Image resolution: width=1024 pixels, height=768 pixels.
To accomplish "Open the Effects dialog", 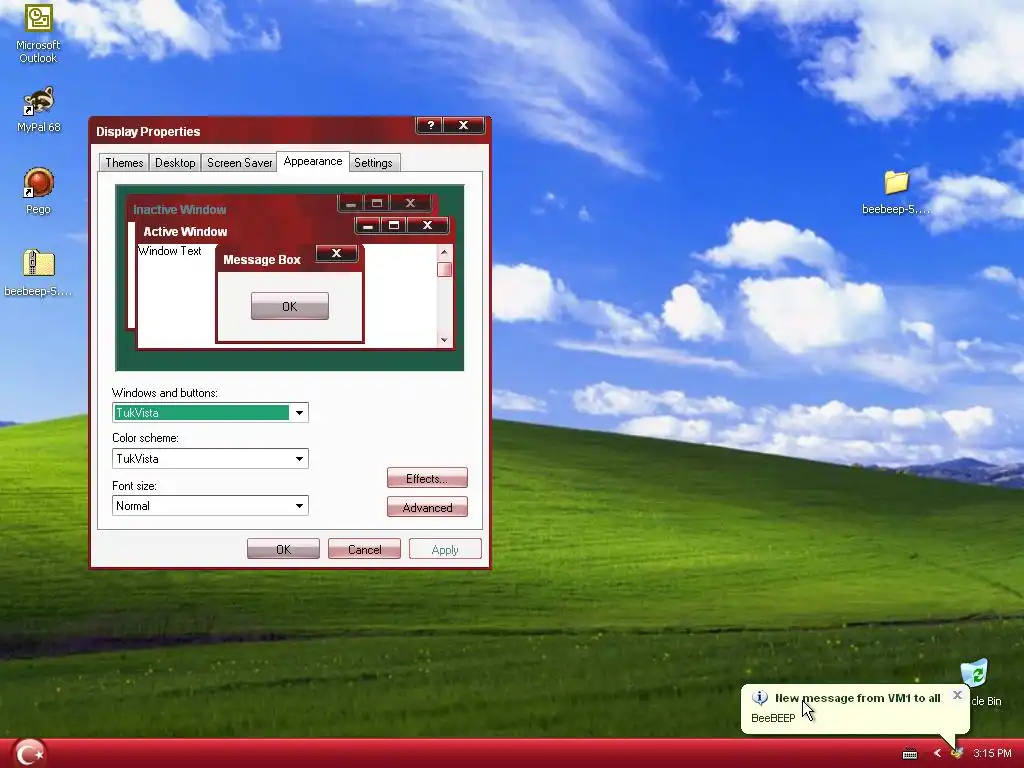I will (x=427, y=479).
